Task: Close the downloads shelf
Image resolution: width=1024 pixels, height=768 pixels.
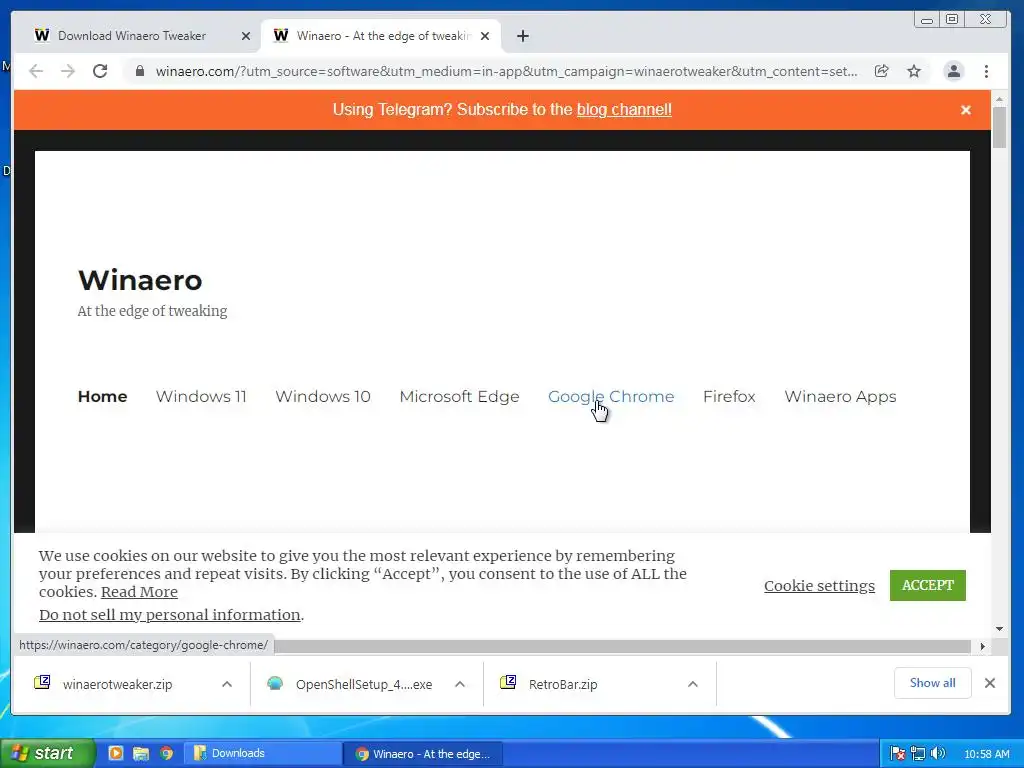Action: point(990,683)
